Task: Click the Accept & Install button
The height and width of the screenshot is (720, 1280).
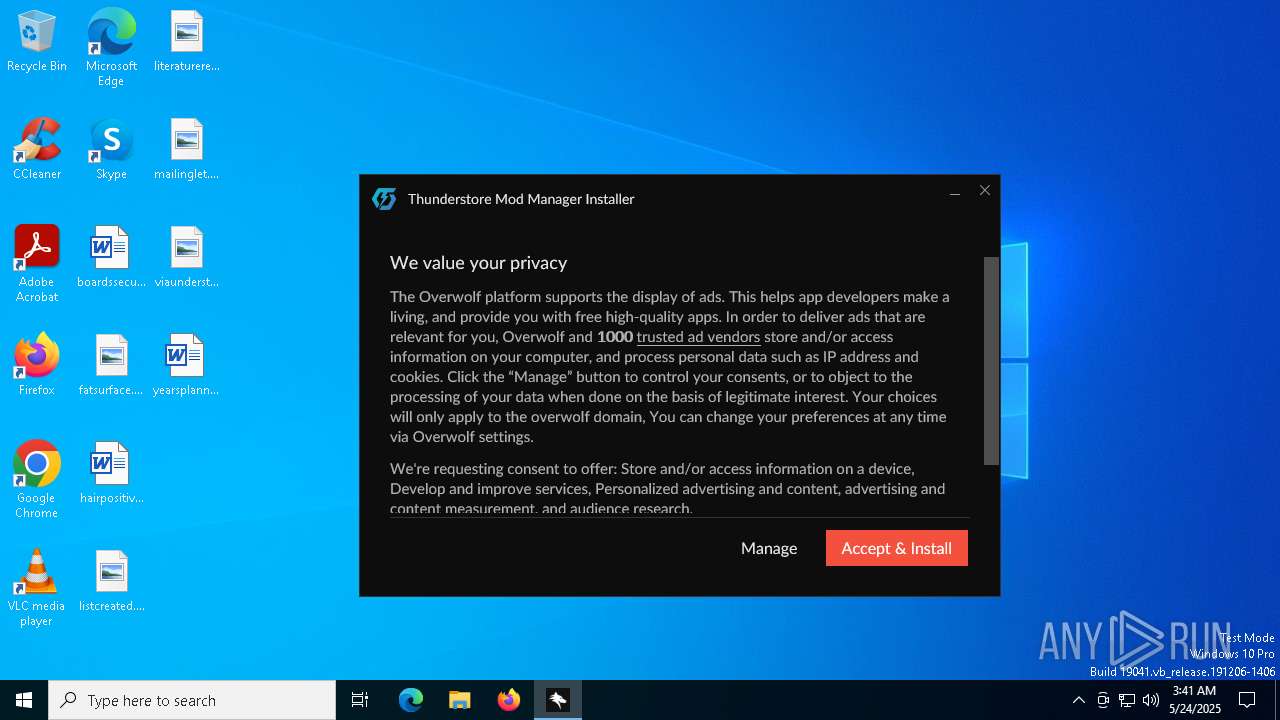Action: (896, 548)
